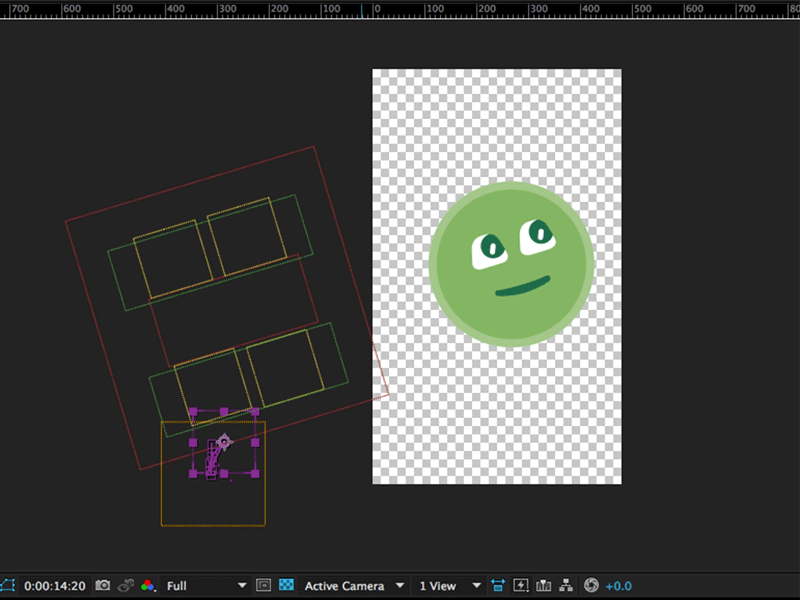Click the Timeline button icon

coord(544,585)
